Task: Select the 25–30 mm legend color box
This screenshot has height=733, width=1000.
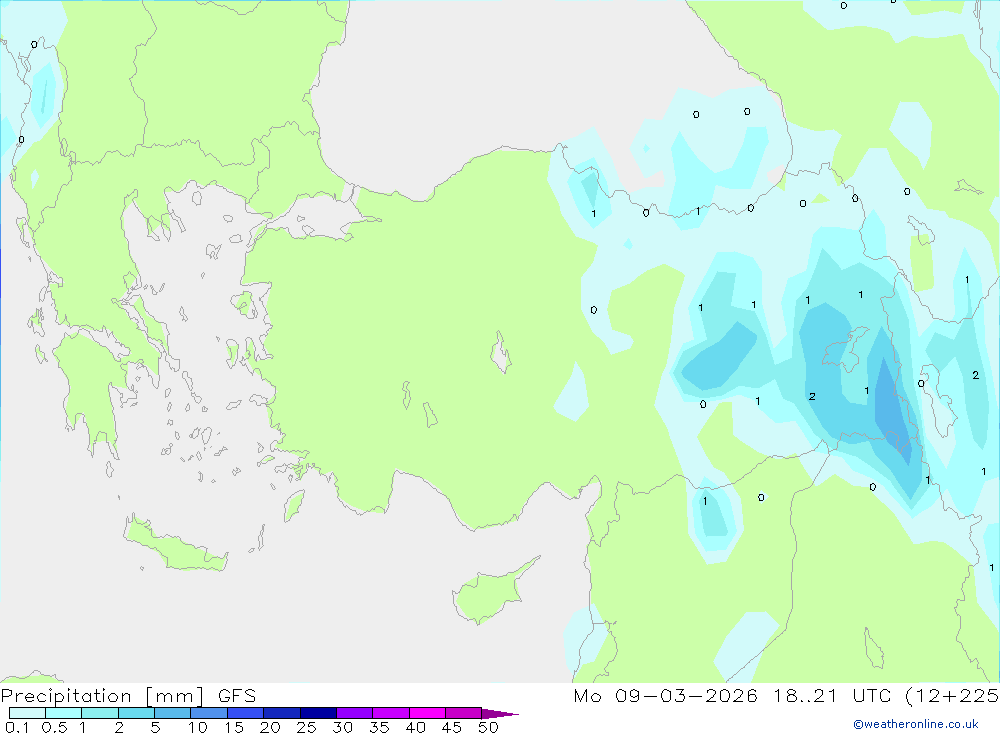Action: click(318, 713)
